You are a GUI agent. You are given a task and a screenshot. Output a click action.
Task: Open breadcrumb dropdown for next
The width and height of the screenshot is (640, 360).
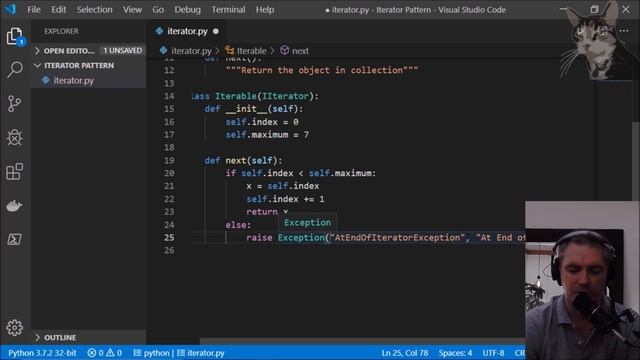point(300,51)
